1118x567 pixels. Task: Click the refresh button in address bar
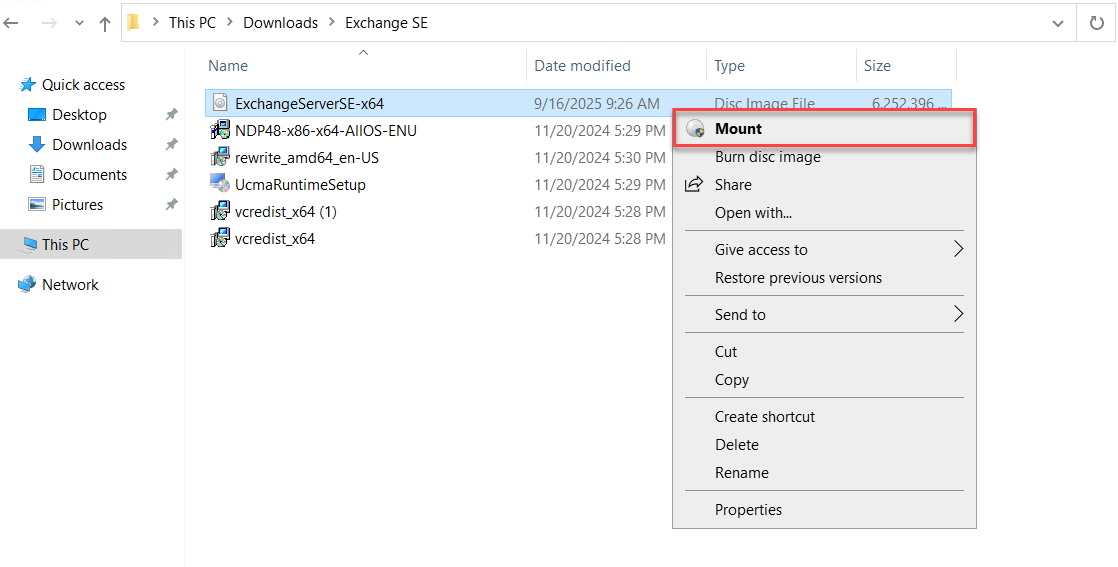tap(1097, 23)
